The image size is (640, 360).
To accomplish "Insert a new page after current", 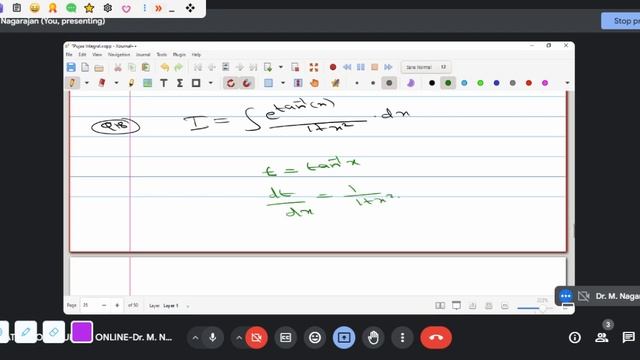I will coord(268,67).
